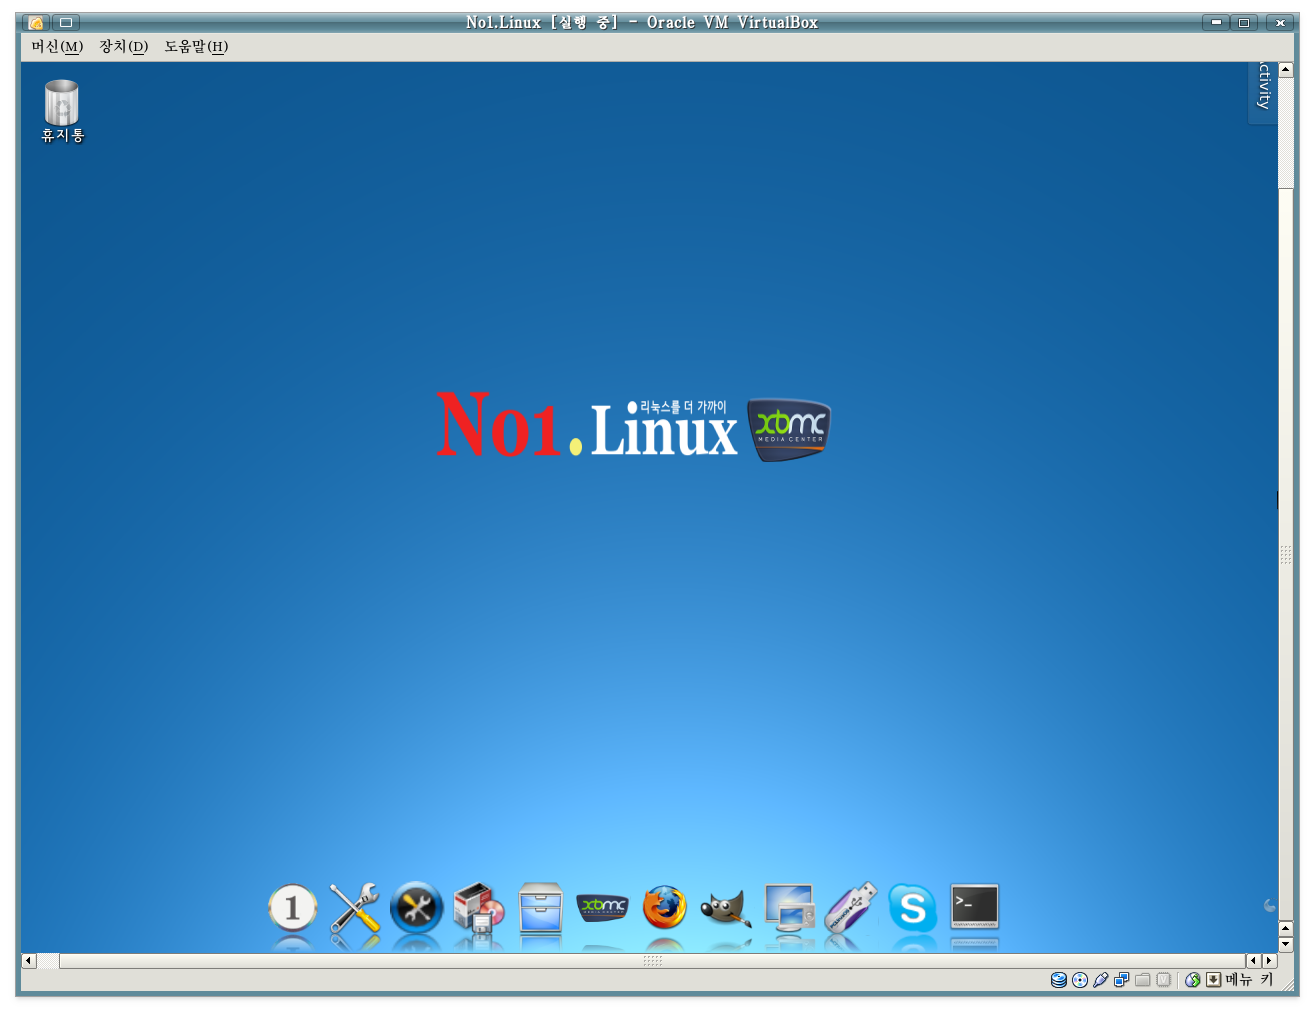Viewport: 1315px width, 1015px height.
Task: Click the network adapters status icon
Action: coord(1122,980)
